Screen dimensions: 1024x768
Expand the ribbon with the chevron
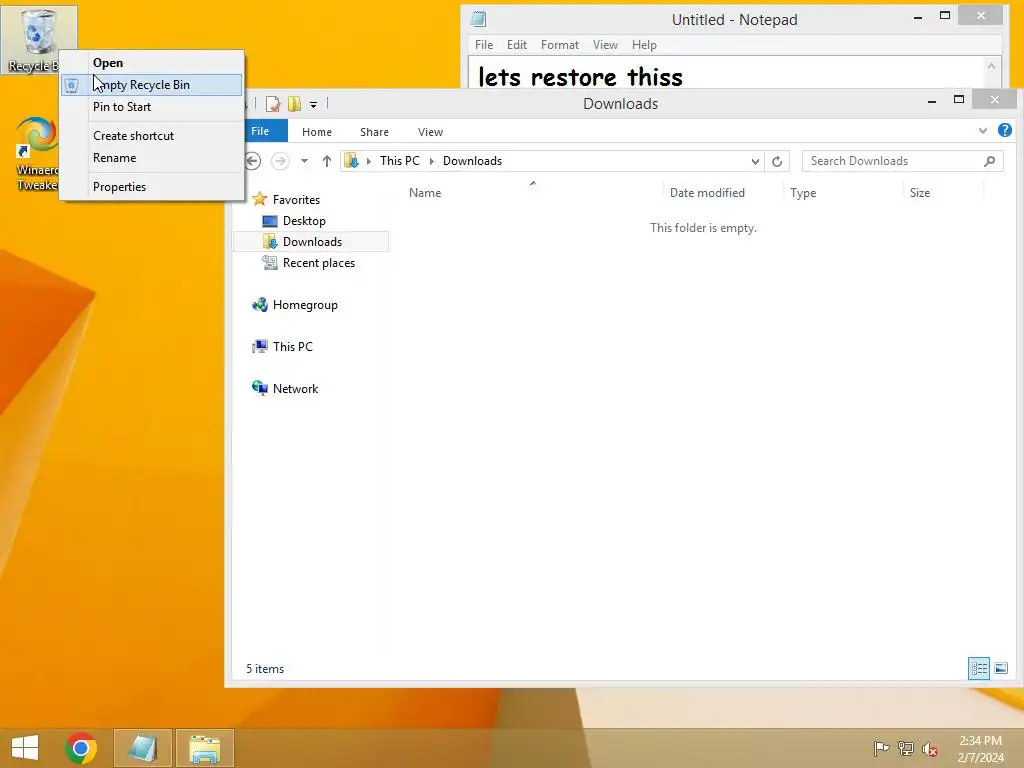click(x=983, y=131)
